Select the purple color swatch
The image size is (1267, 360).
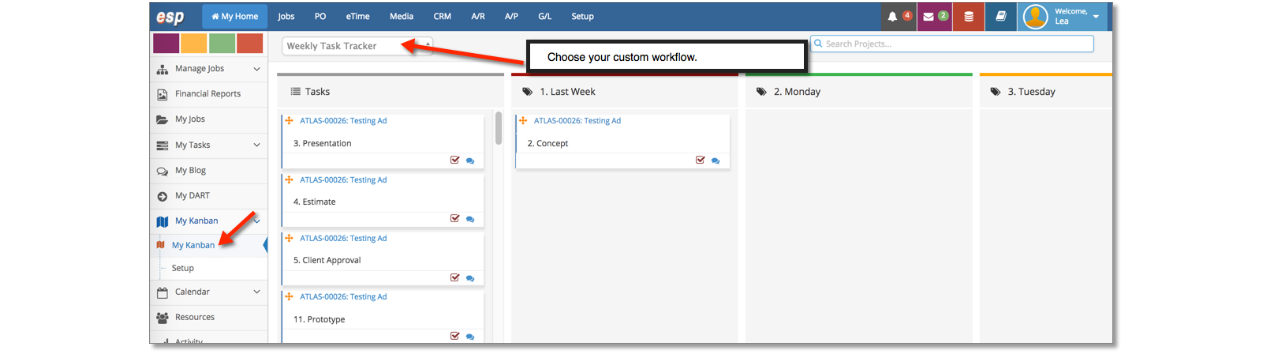(x=166, y=43)
